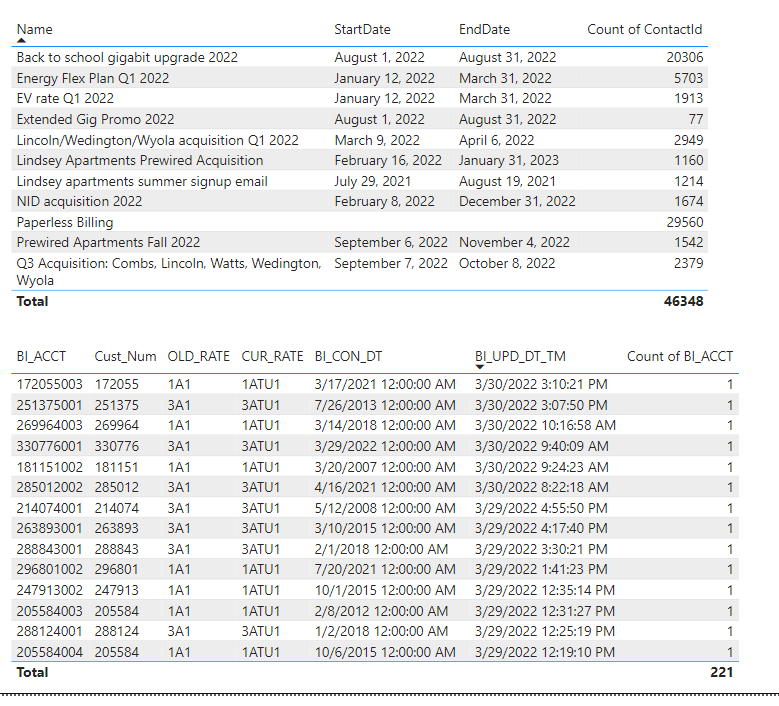Click the total value 46348
The height and width of the screenshot is (706, 779).
click(684, 302)
